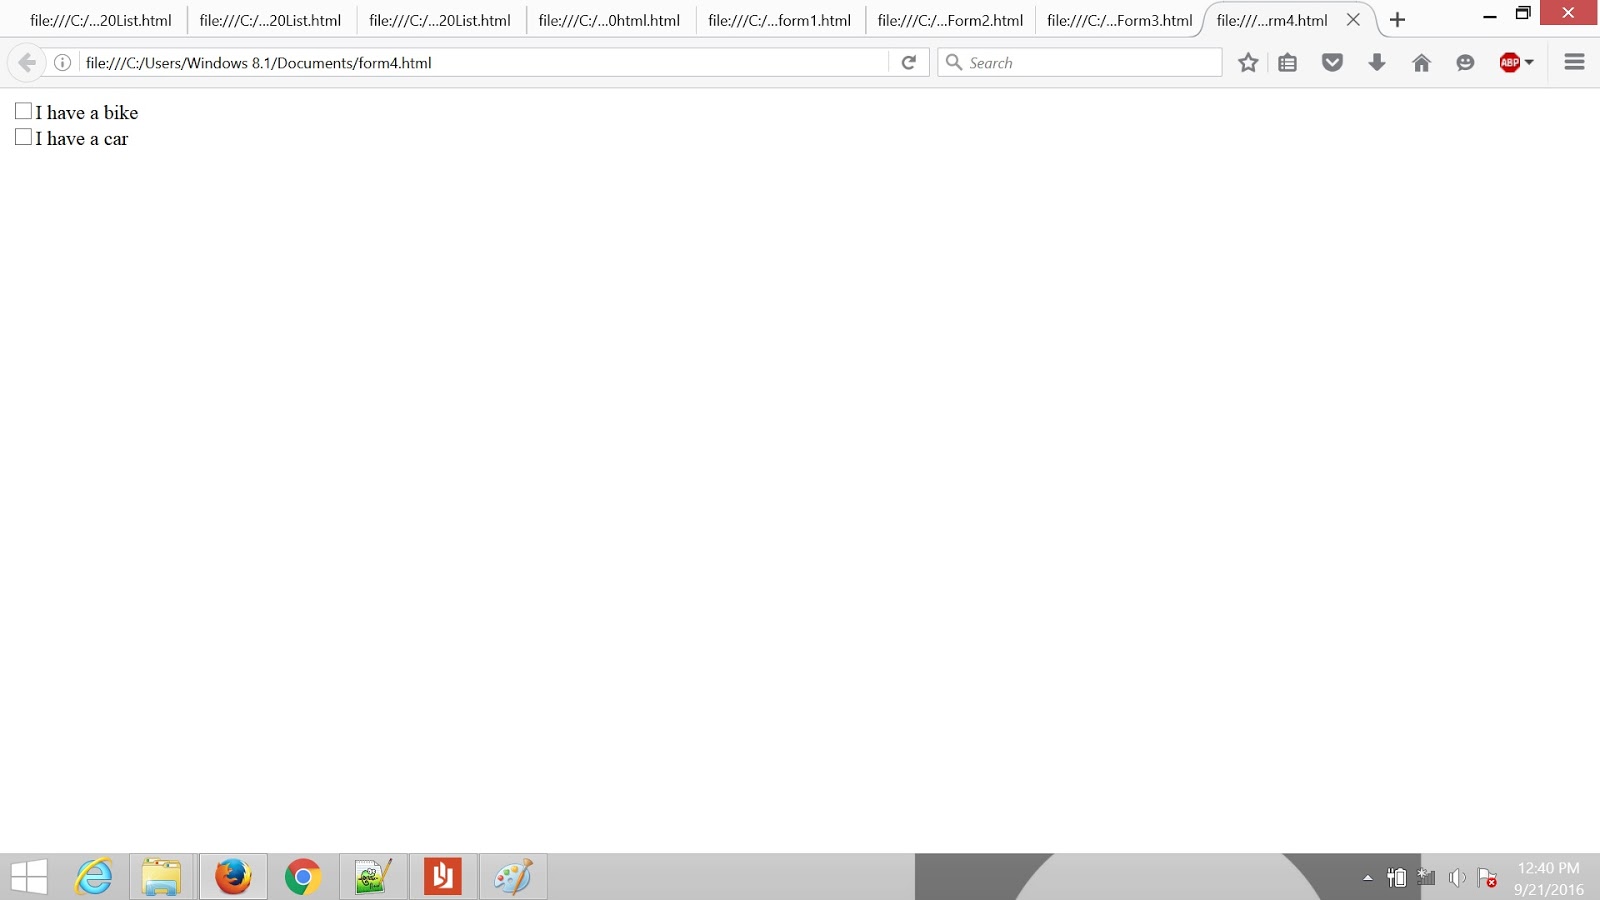Launch Internet Explorer from taskbar
This screenshot has width=1600, height=900.
coord(93,877)
